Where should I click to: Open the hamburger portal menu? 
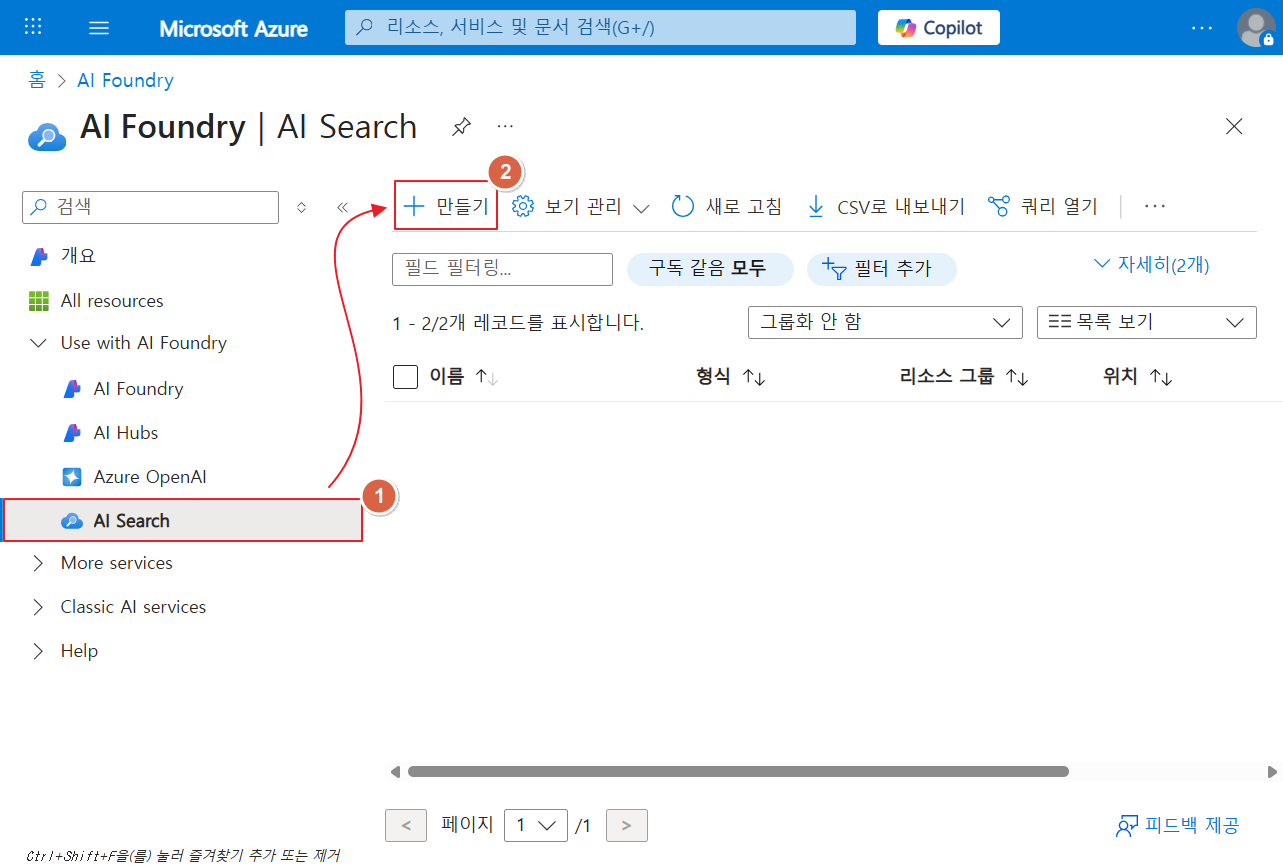tap(99, 27)
